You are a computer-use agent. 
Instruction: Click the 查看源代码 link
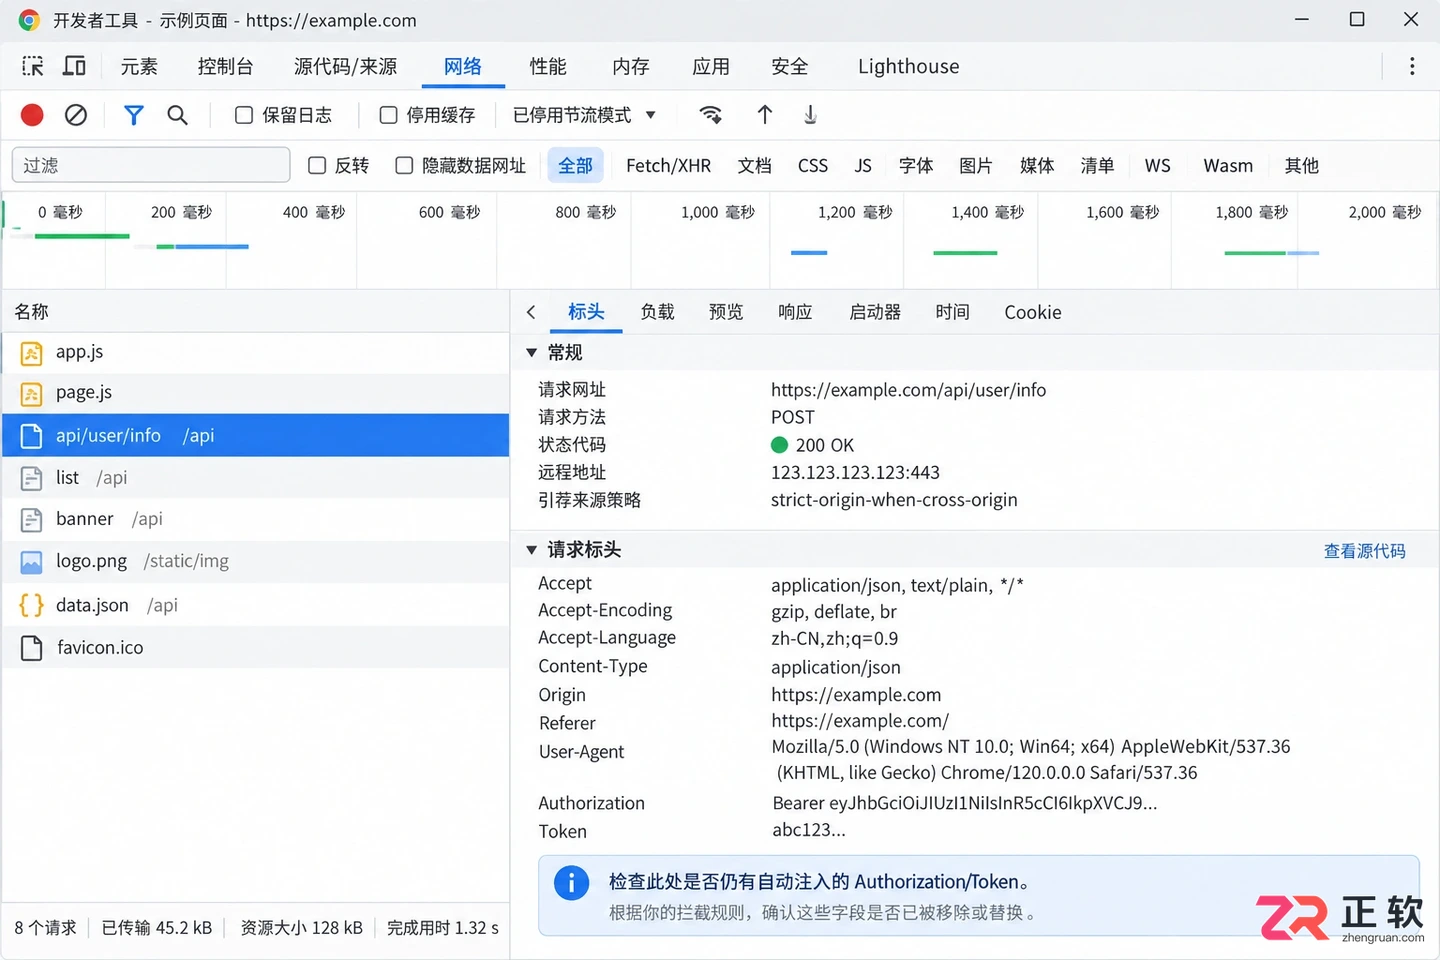point(1364,551)
